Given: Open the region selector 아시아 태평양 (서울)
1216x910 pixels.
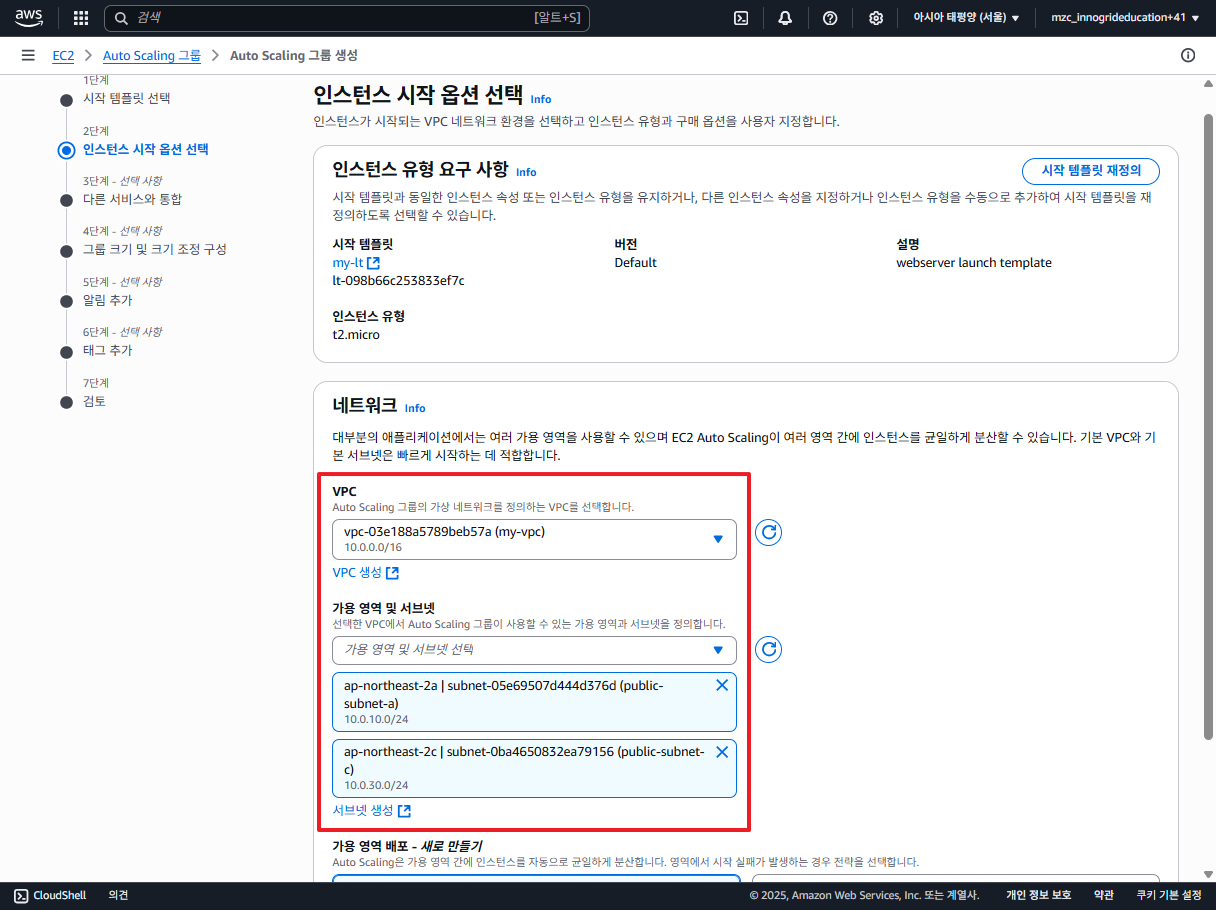Looking at the screenshot, I should click(966, 18).
